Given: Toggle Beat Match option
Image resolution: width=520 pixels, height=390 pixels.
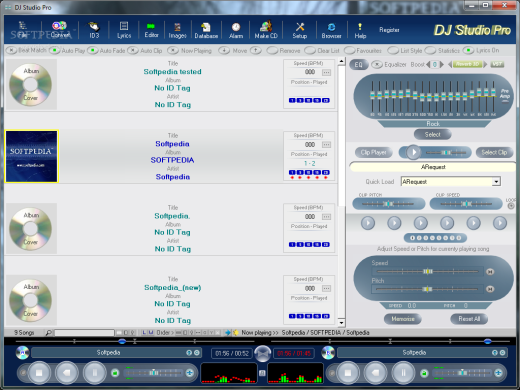Looking at the screenshot, I should click(x=11, y=50).
